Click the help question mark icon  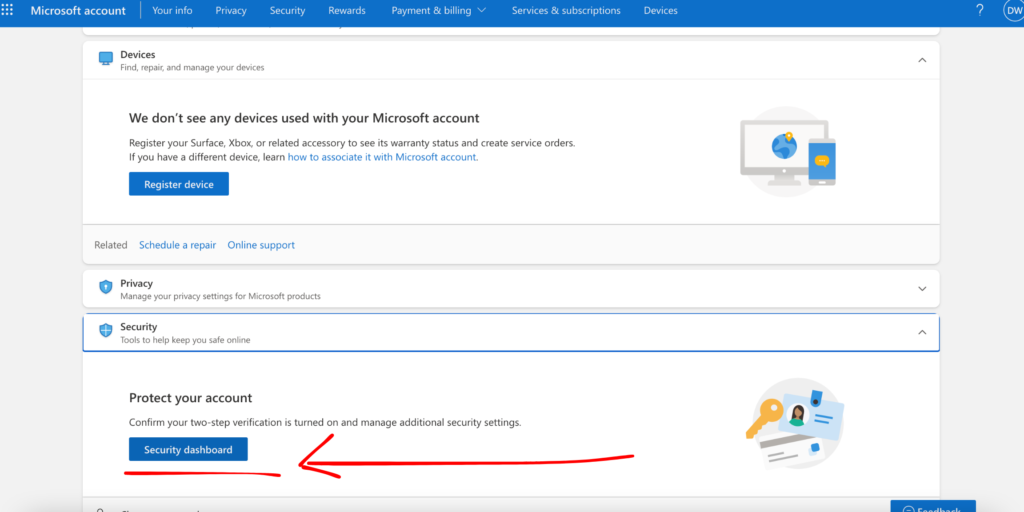pos(979,10)
